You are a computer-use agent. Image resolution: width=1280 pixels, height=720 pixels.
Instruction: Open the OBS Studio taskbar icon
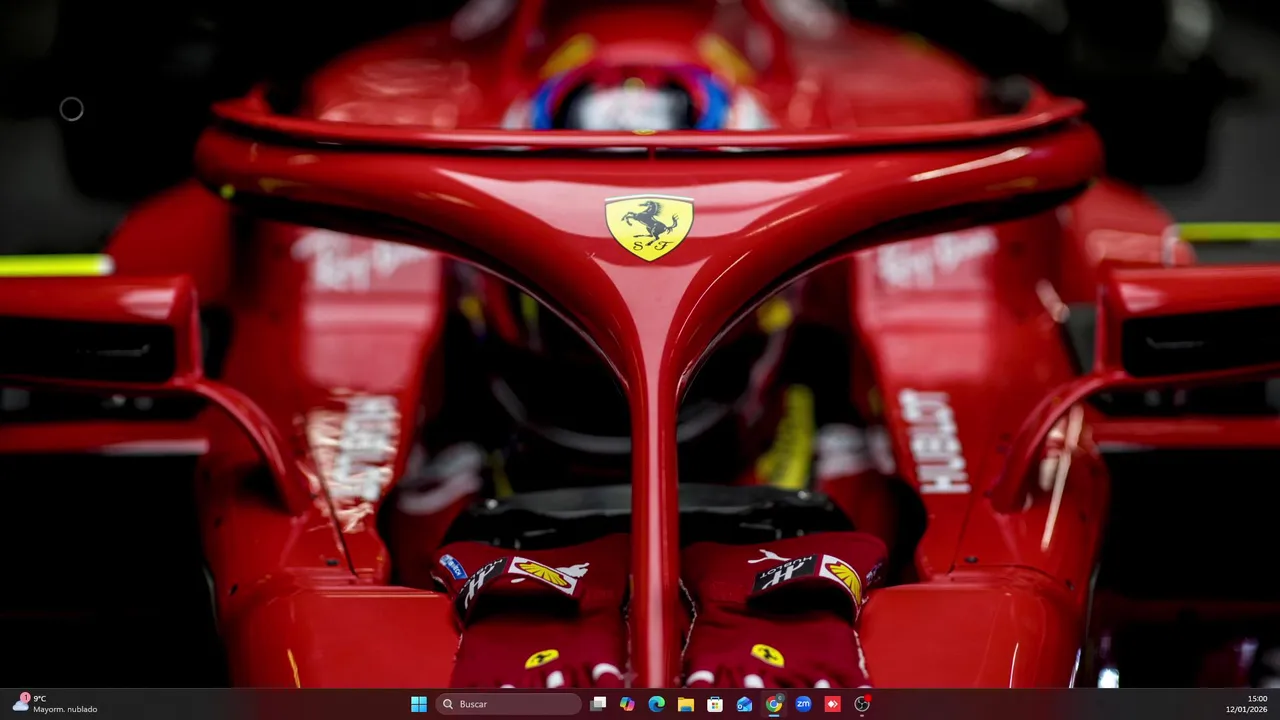[862, 704]
